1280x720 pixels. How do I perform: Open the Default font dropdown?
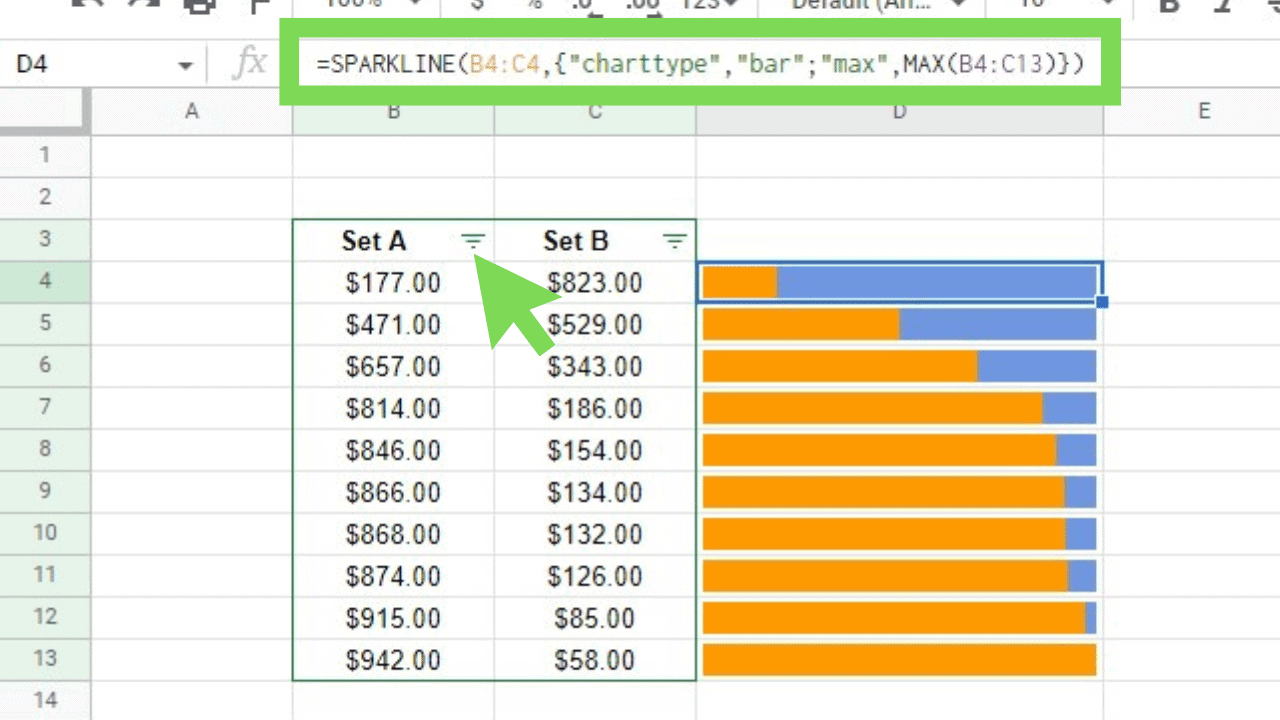click(875, 5)
